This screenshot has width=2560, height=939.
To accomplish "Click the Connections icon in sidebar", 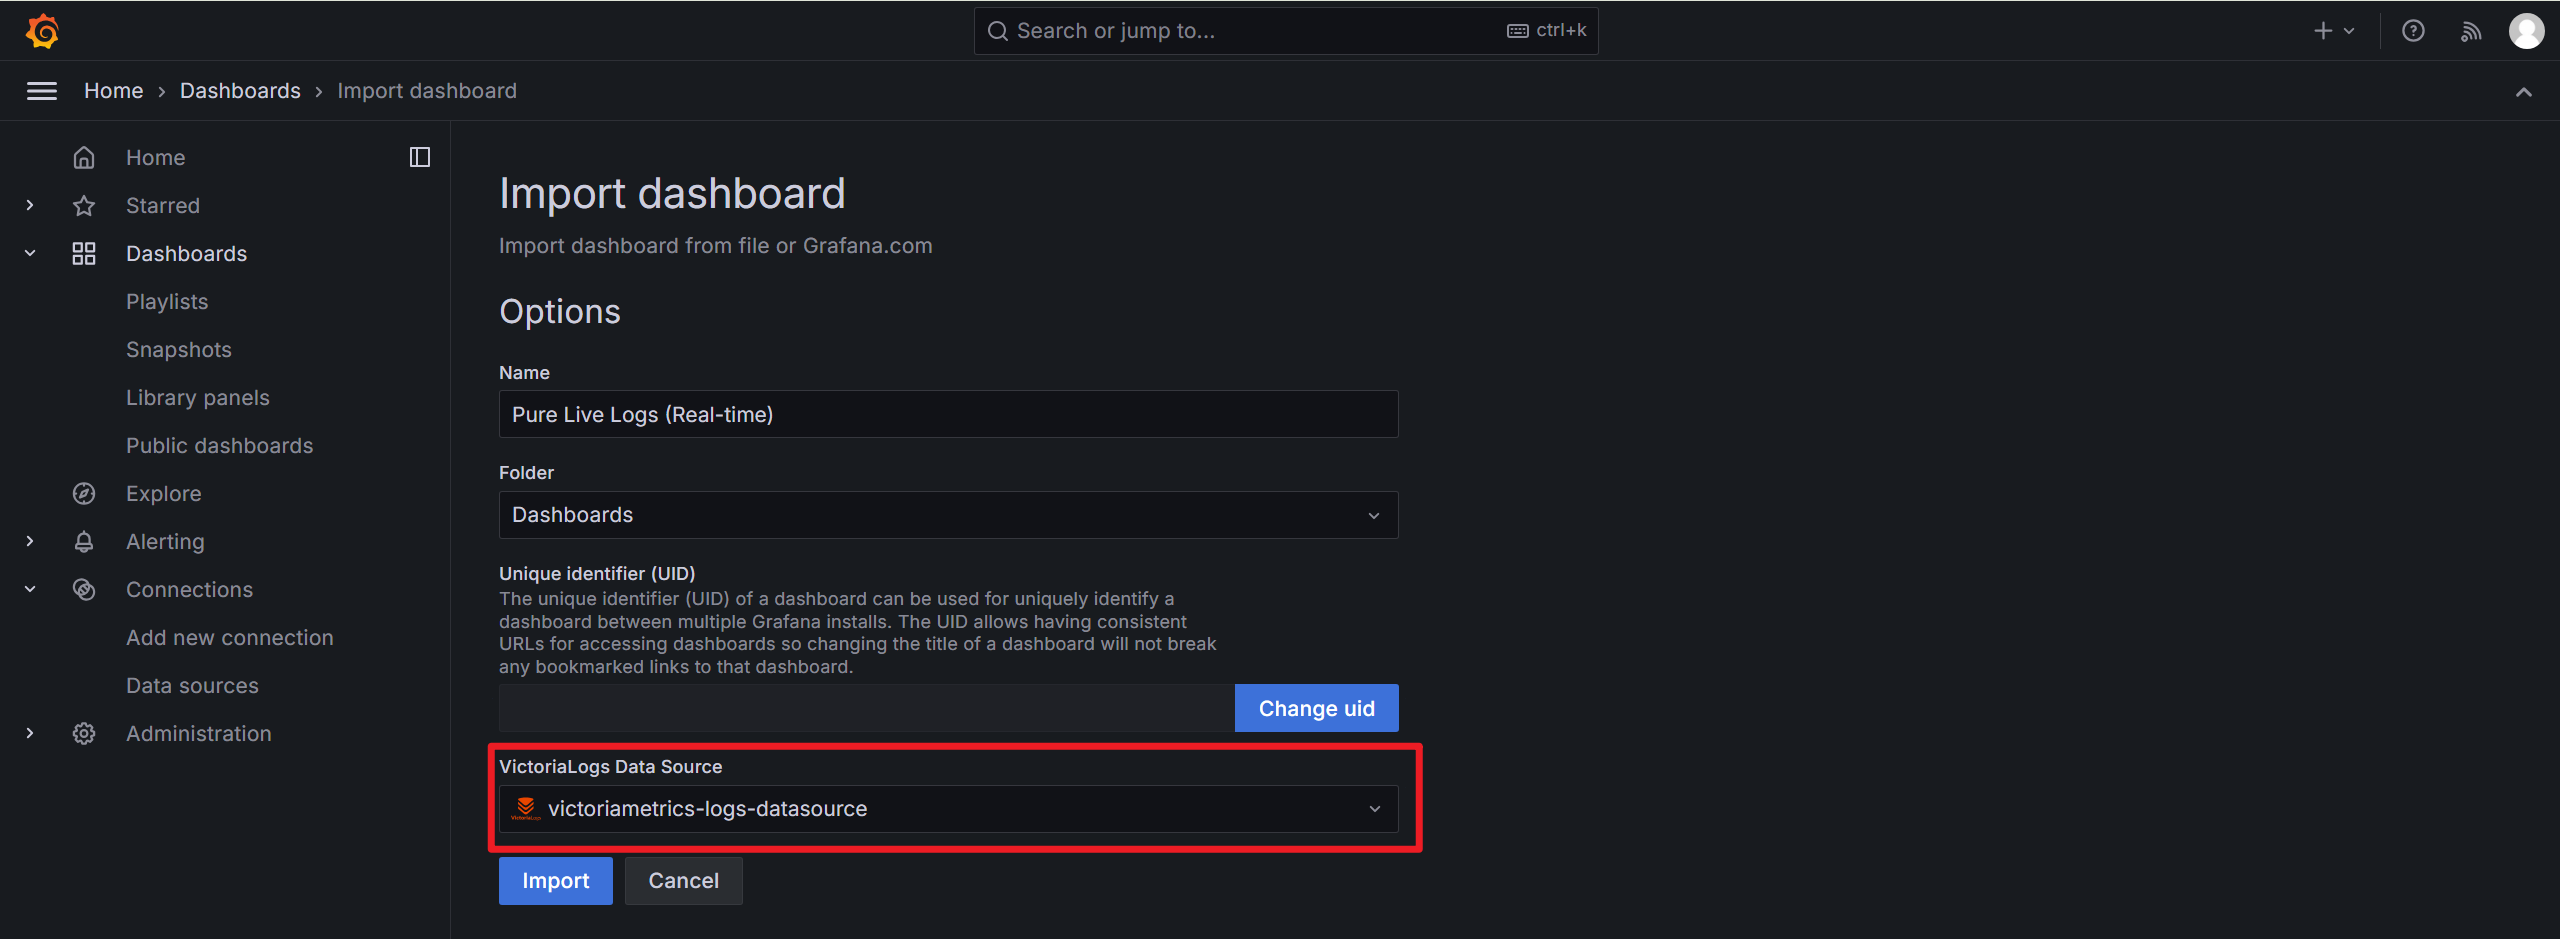I will [x=84, y=589].
